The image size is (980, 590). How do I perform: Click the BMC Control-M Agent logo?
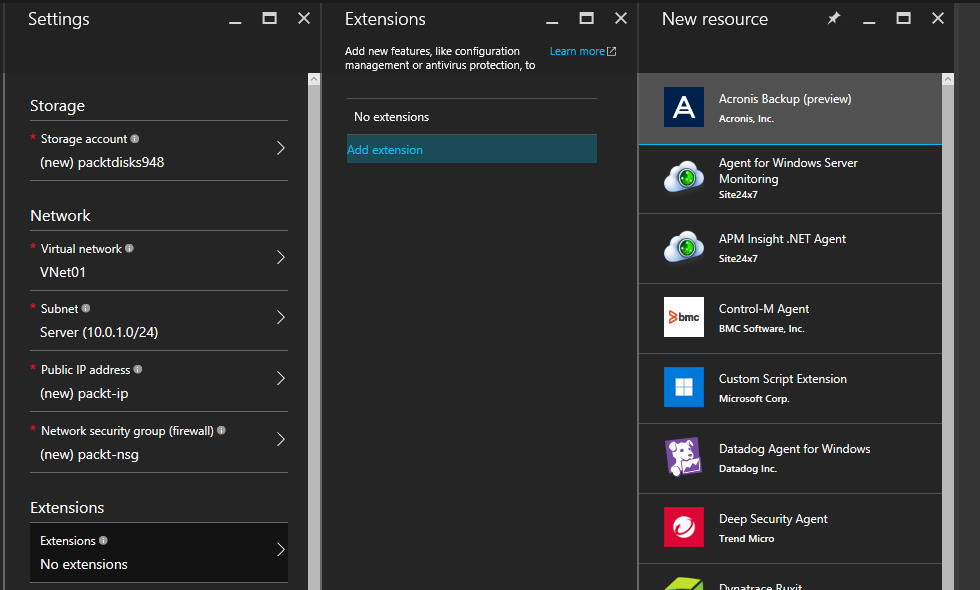684,317
